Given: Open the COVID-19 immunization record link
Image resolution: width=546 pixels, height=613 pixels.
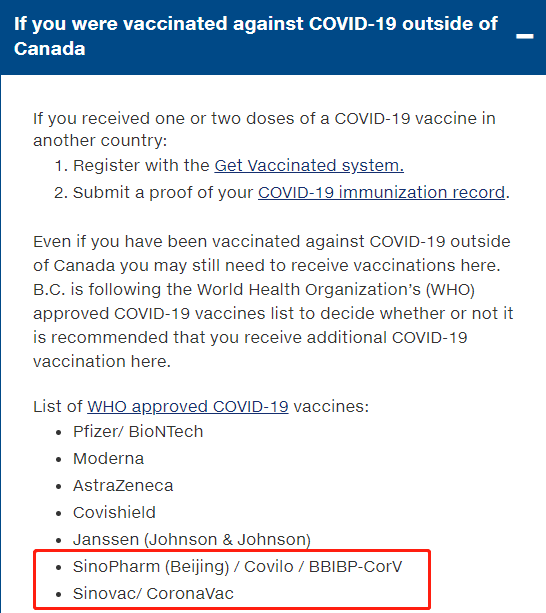Looking at the screenshot, I should pos(381,192).
